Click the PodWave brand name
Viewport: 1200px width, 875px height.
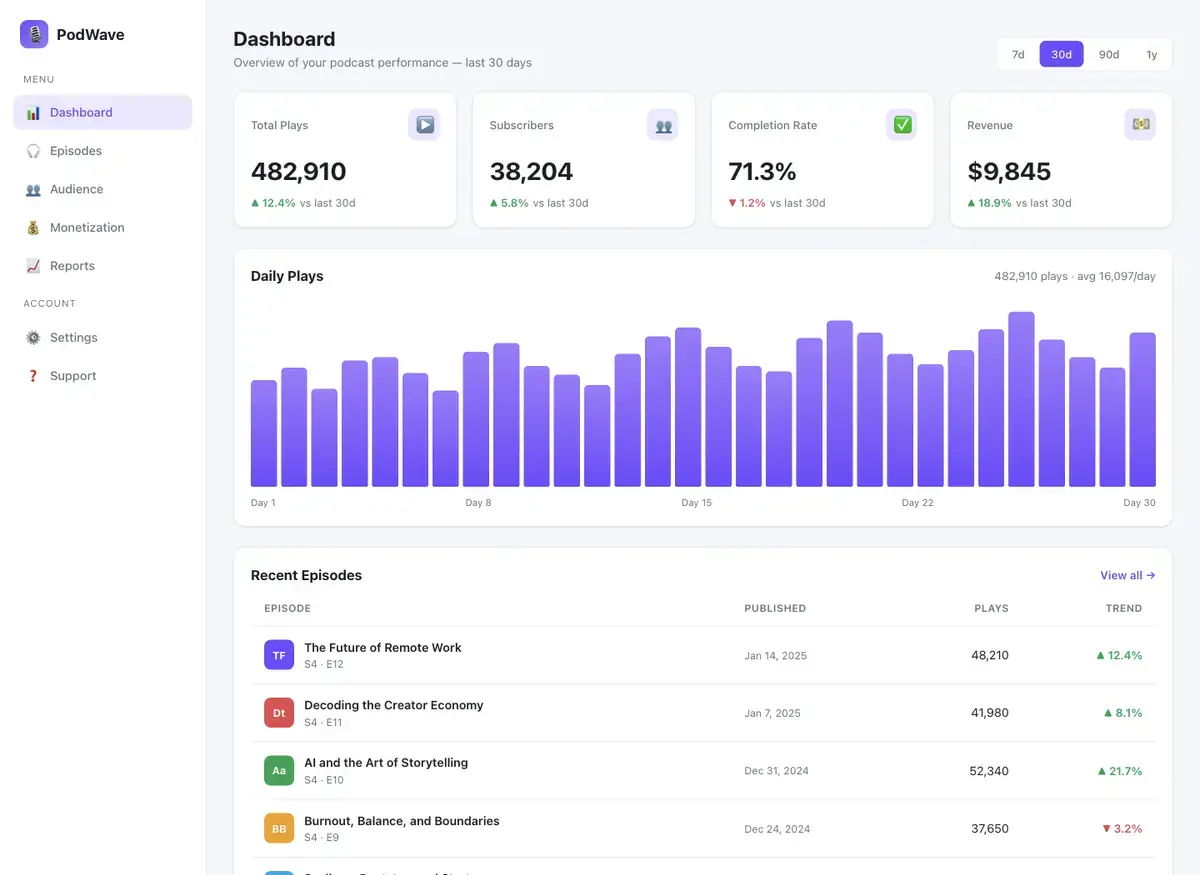pyautogui.click(x=91, y=34)
